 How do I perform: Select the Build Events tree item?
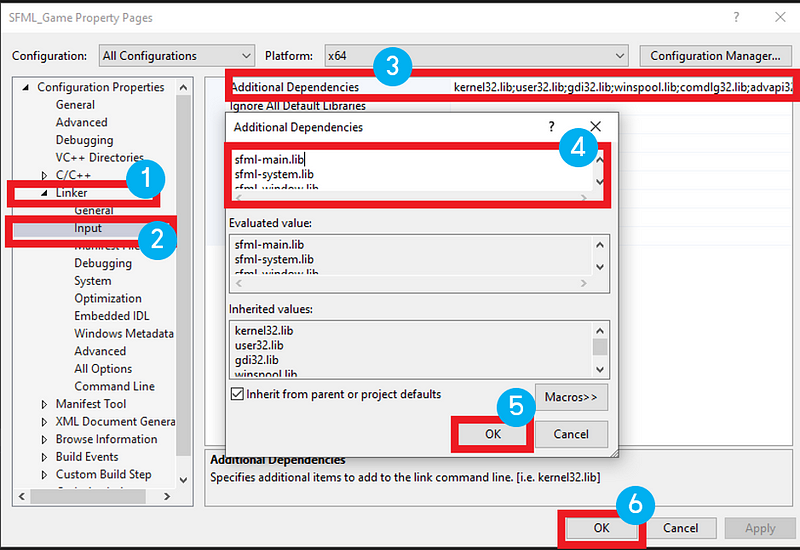[x=87, y=457]
